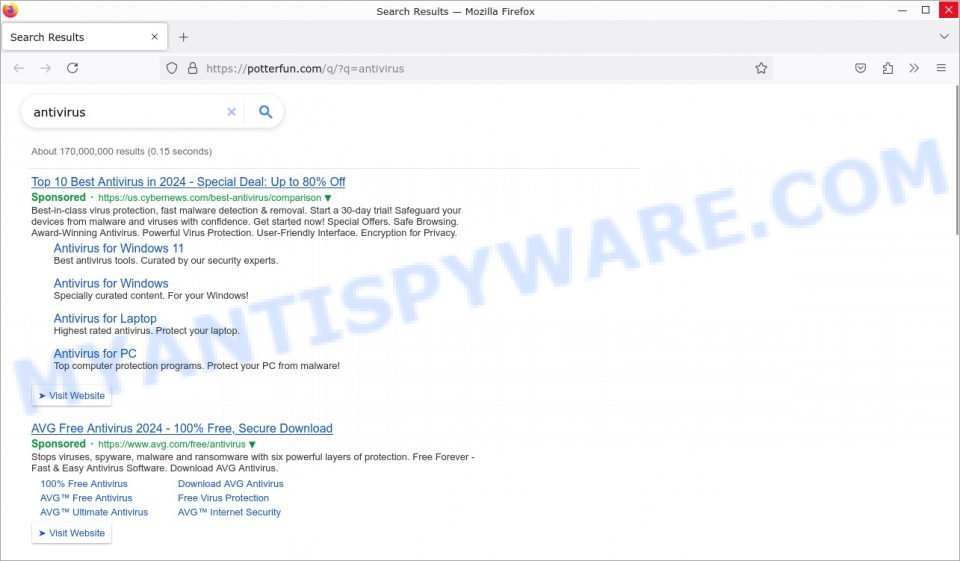Open Antivirus for Laptop link
This screenshot has width=960, height=561.
click(105, 318)
